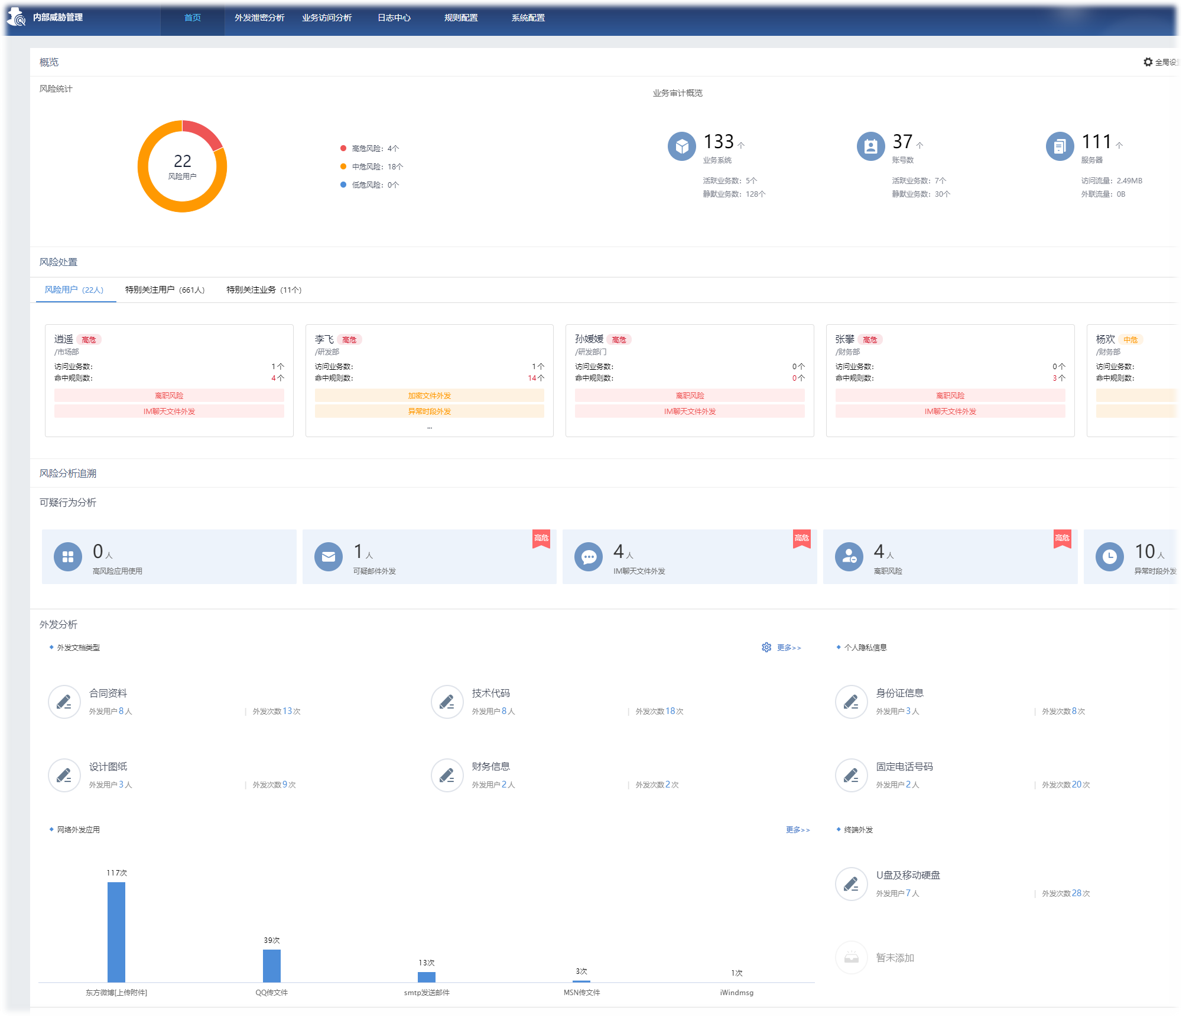Click 外发次数 20次 under 固定电话号码
The height and width of the screenshot is (1017, 1182).
coord(1066,785)
